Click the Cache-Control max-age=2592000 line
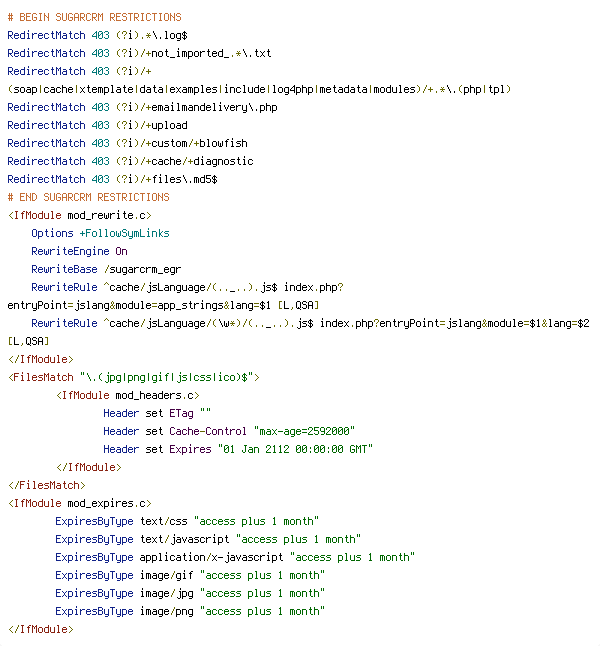Screen dimensions: 600x646 229,431
